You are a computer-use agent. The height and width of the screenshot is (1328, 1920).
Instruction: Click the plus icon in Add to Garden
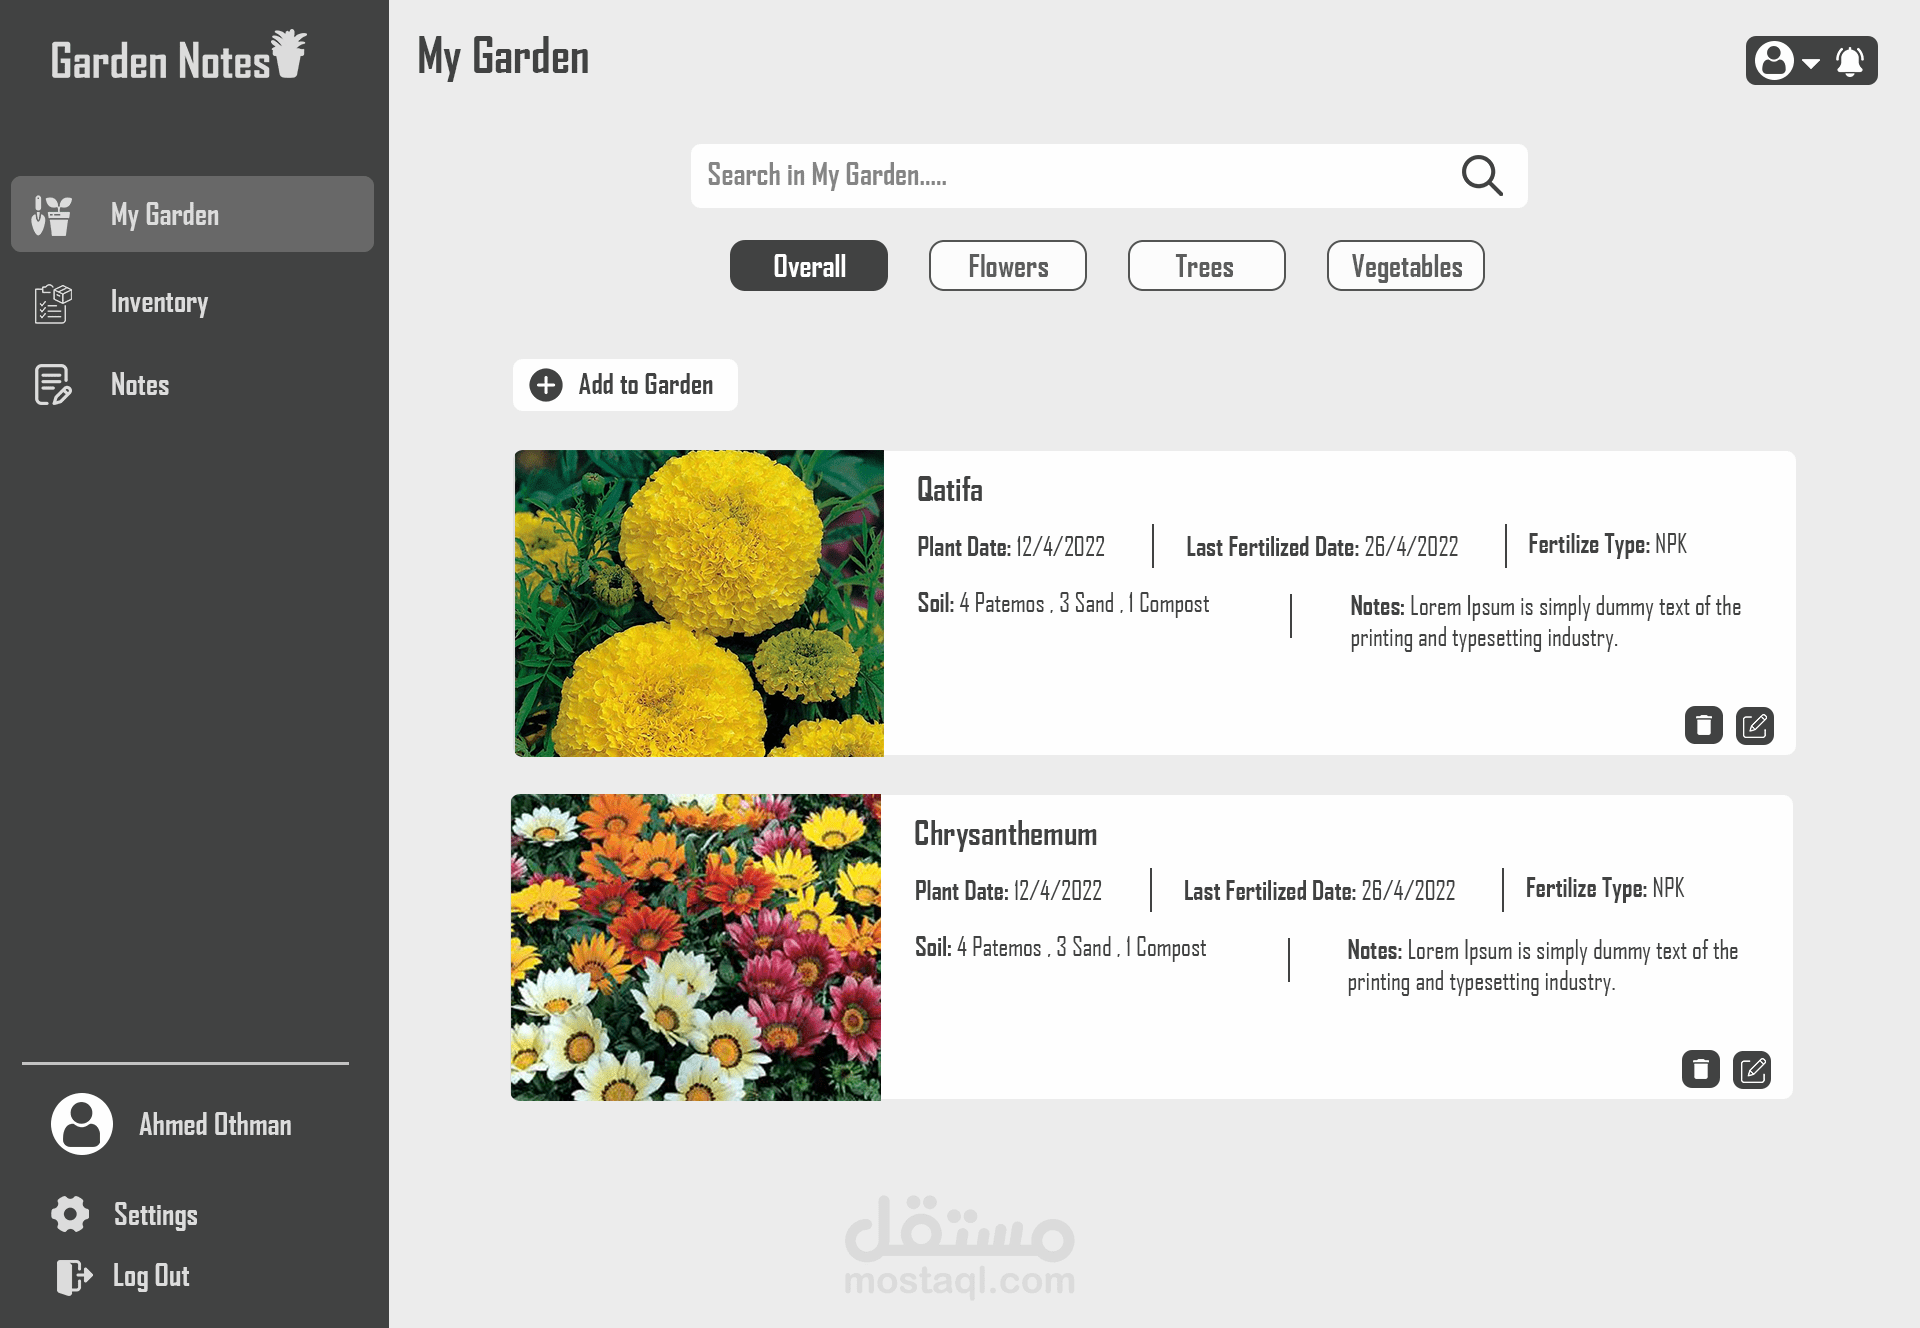coord(546,385)
